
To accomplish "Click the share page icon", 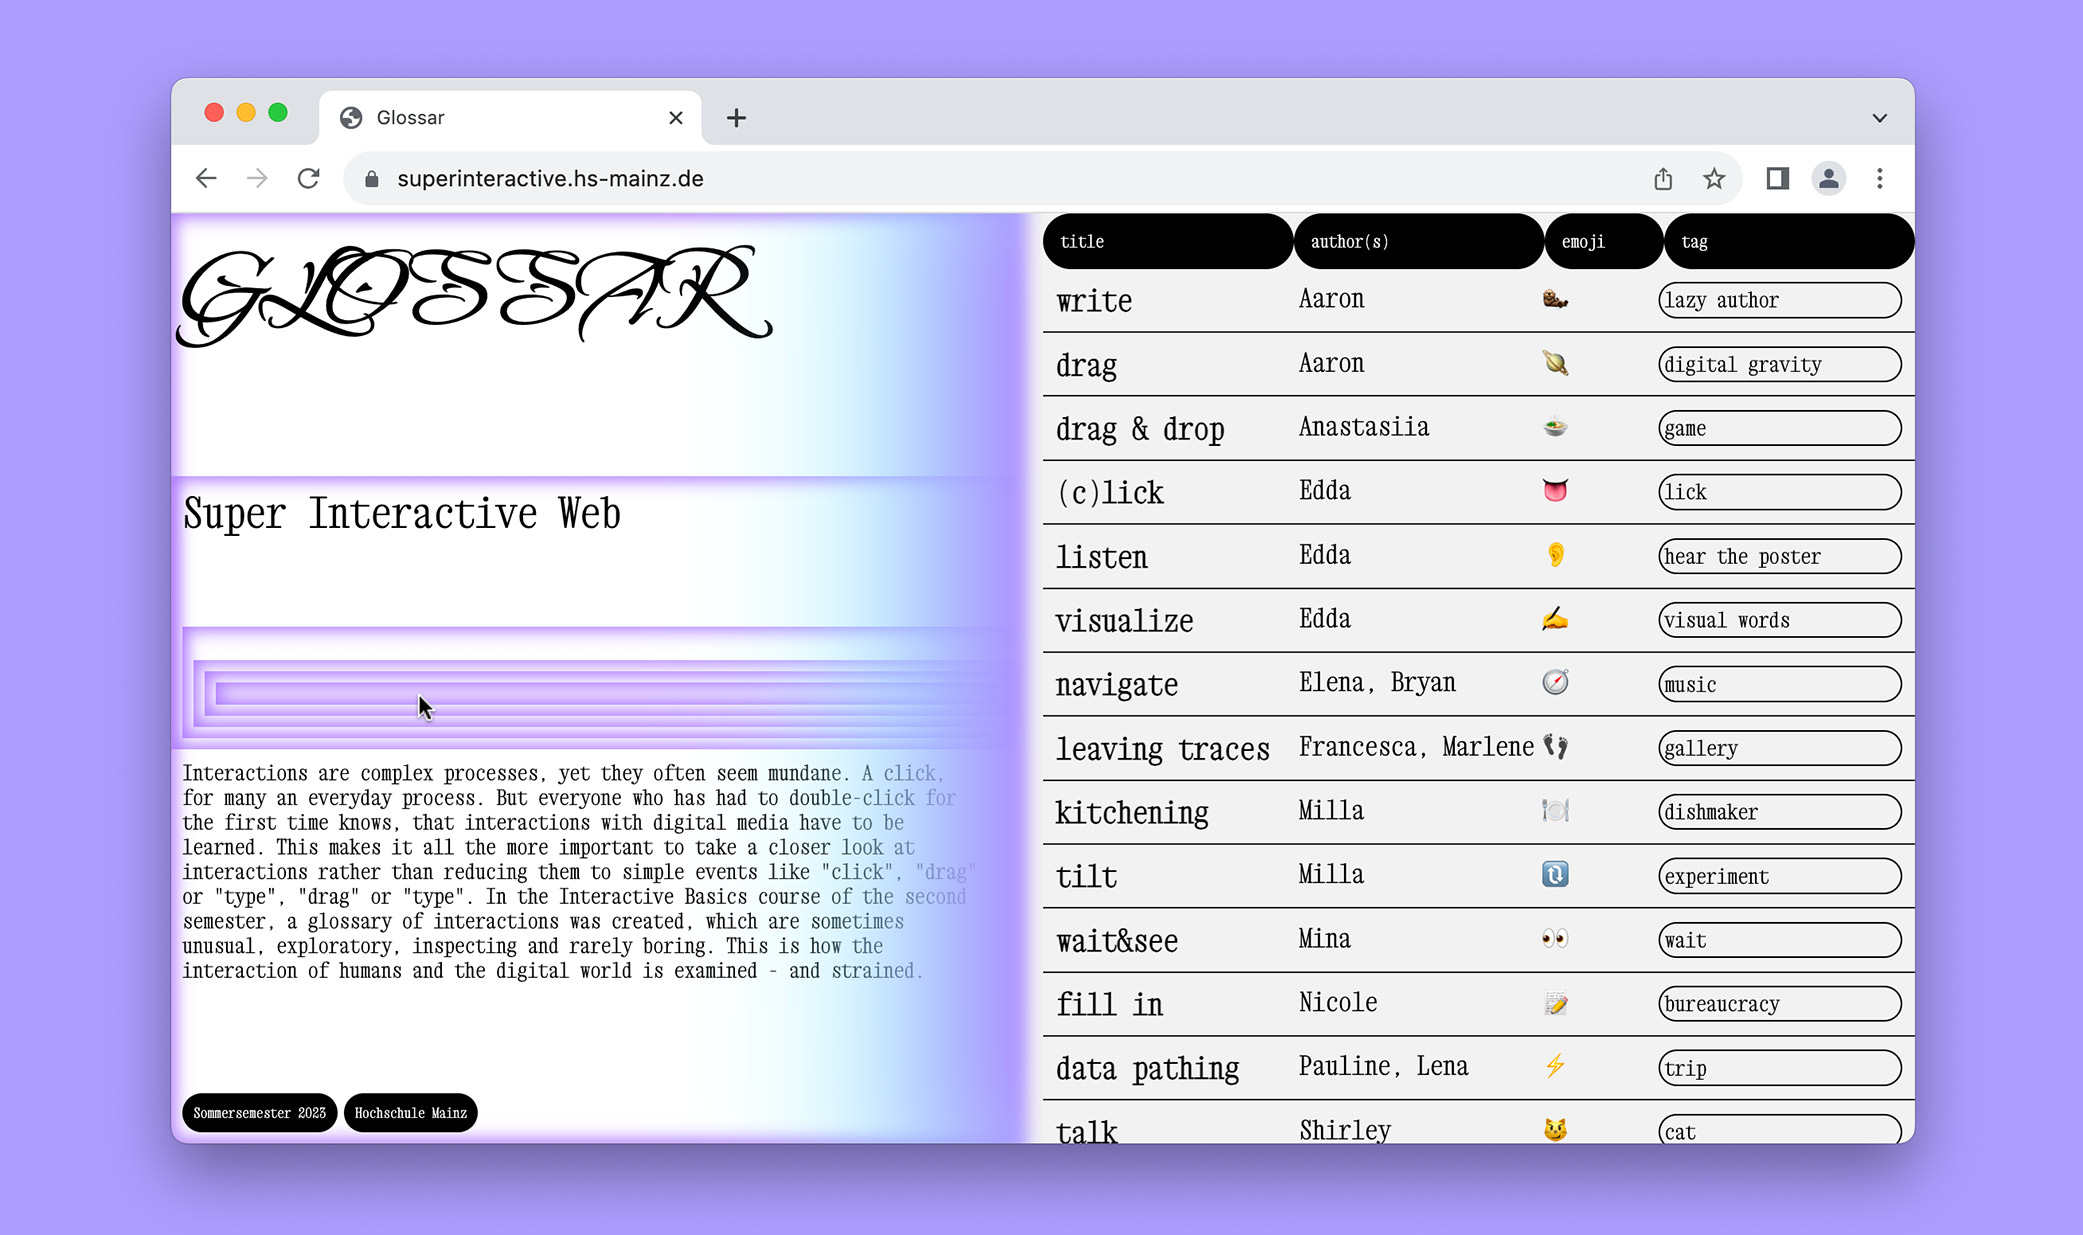I will click(x=1662, y=178).
